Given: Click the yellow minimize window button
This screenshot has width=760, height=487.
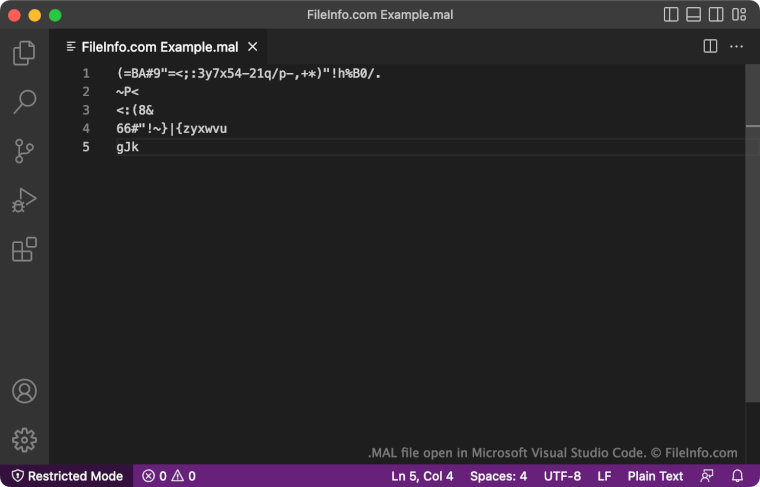Looking at the screenshot, I should [x=35, y=15].
